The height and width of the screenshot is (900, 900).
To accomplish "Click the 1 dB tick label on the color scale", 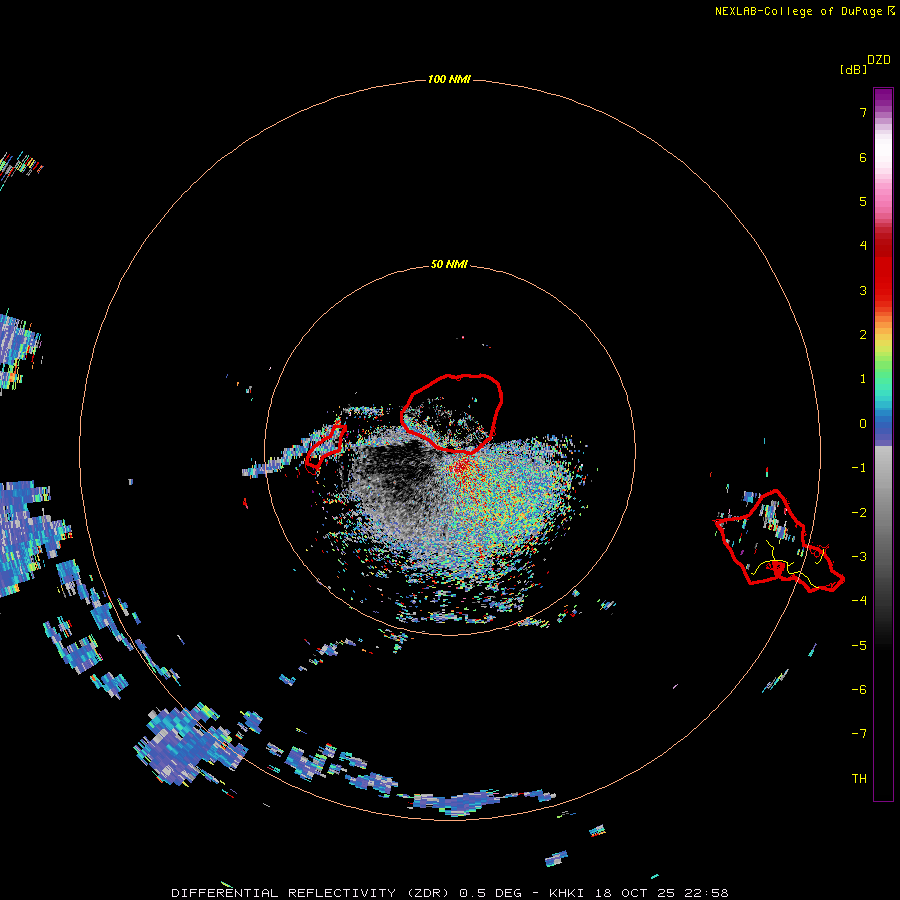I will [x=863, y=379].
